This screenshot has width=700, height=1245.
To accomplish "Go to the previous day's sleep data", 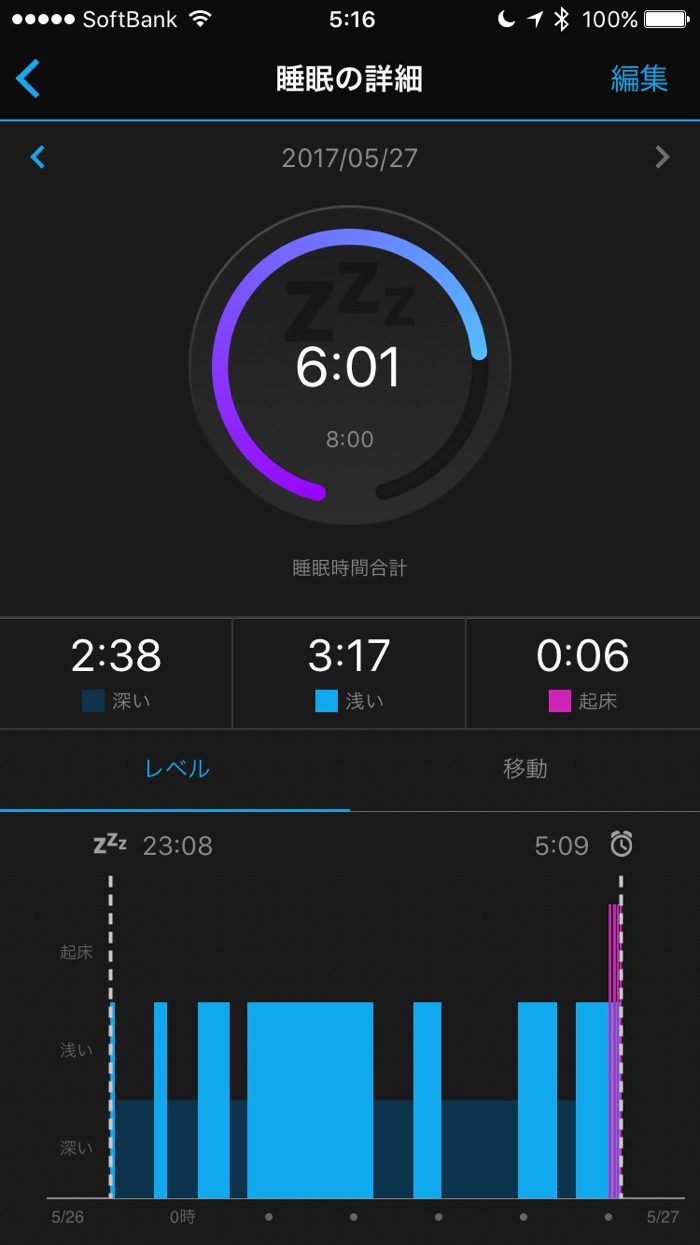I will [x=38, y=157].
